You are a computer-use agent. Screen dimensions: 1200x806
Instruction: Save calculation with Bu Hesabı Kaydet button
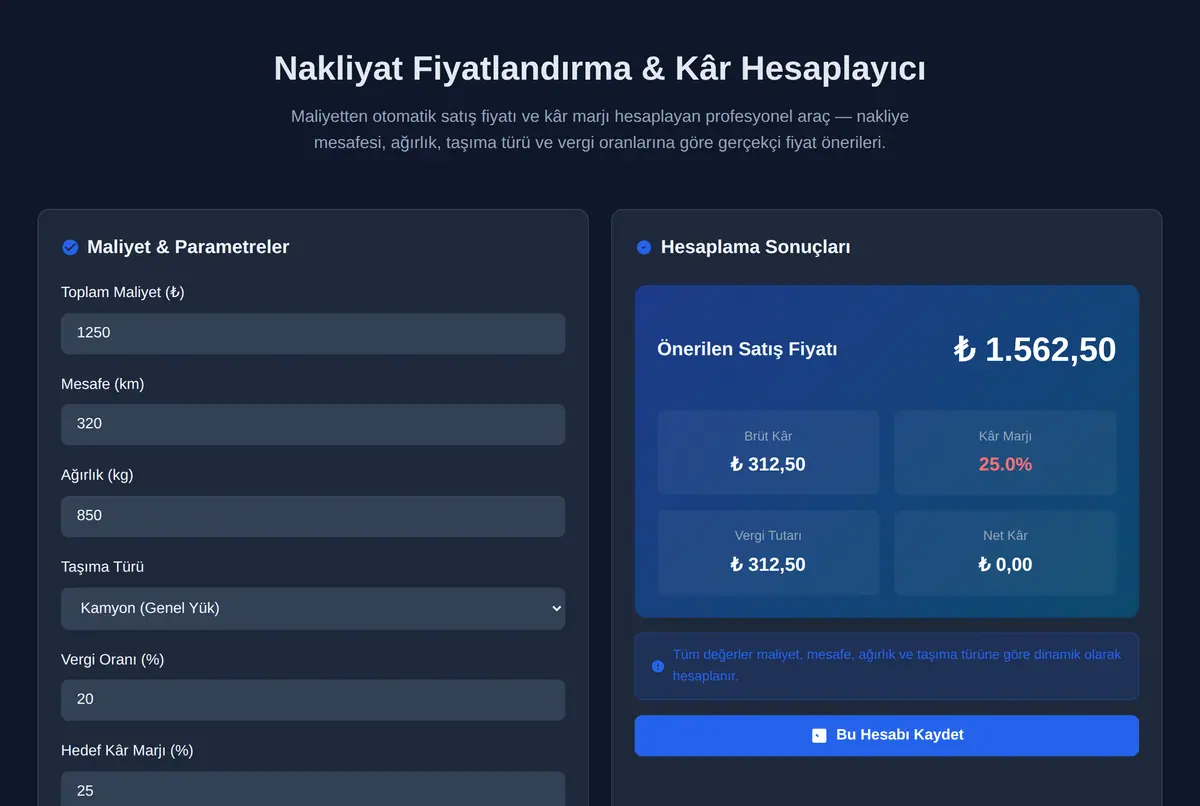point(887,735)
